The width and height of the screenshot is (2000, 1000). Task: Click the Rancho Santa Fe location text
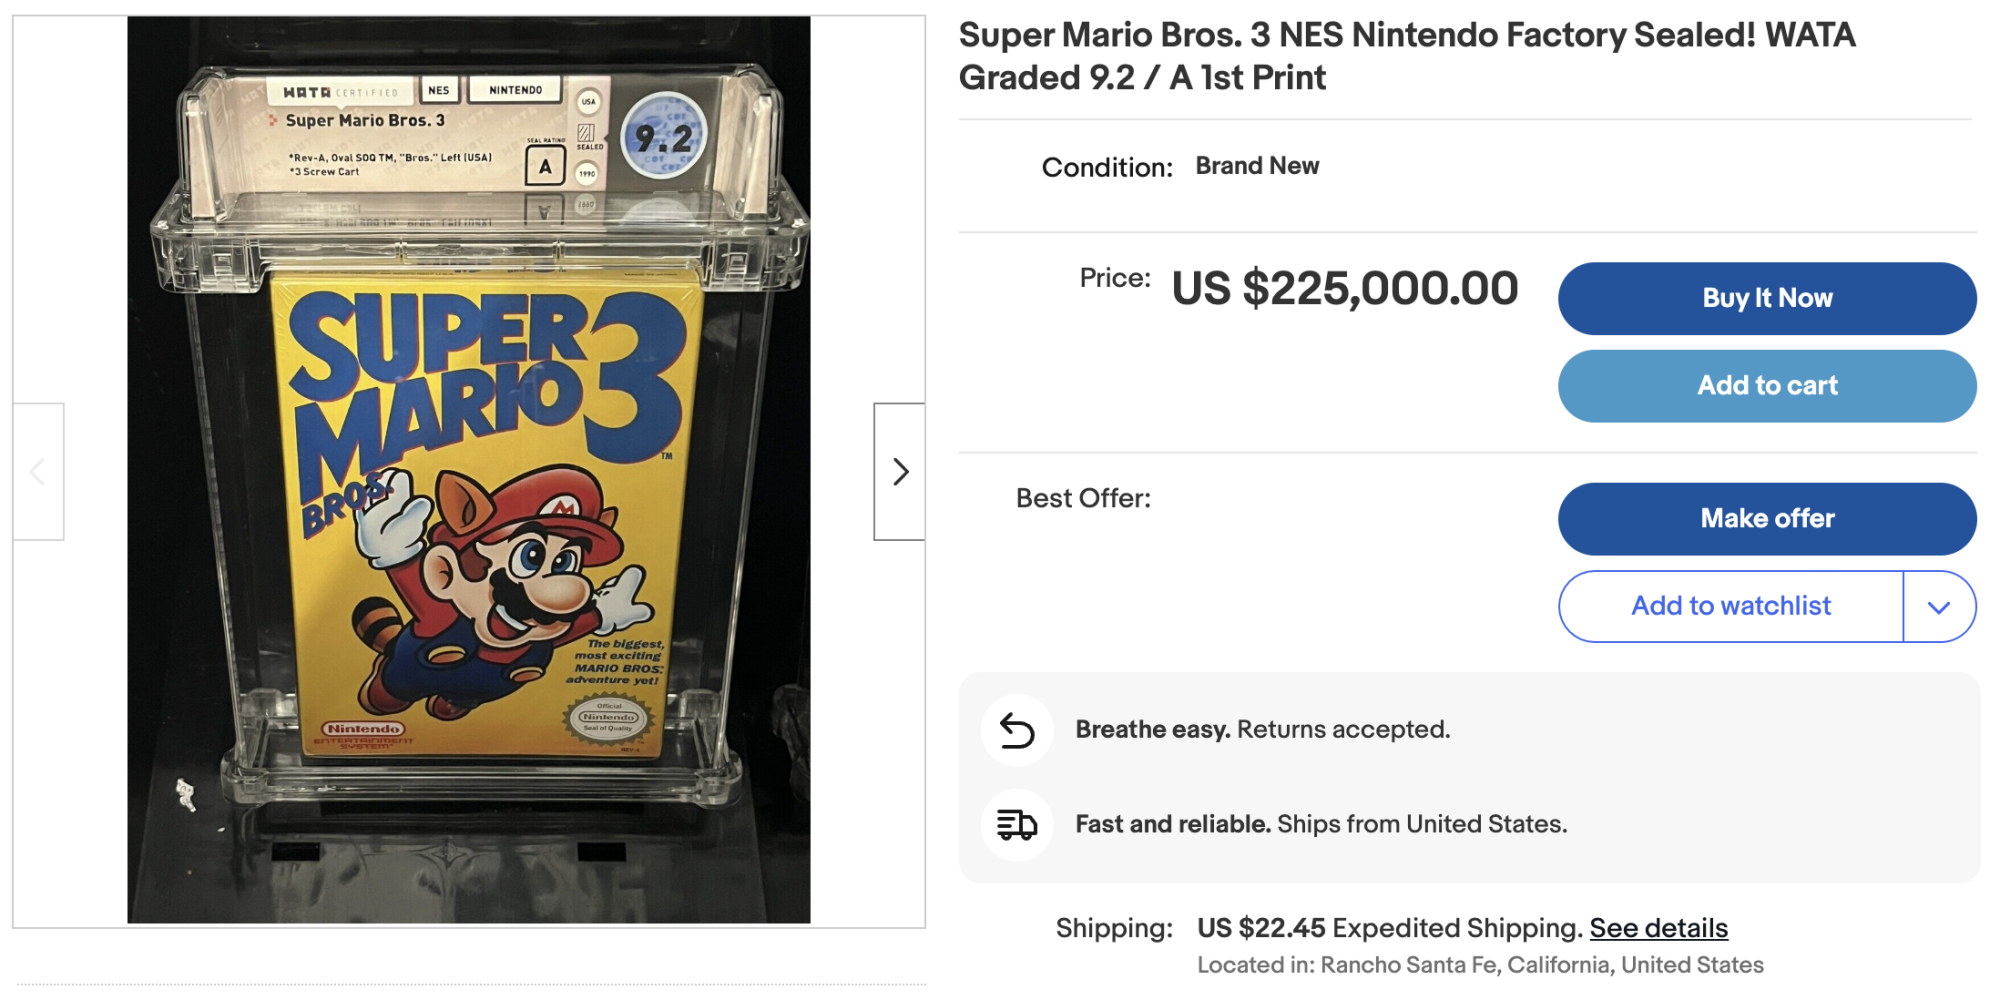[x=1480, y=966]
